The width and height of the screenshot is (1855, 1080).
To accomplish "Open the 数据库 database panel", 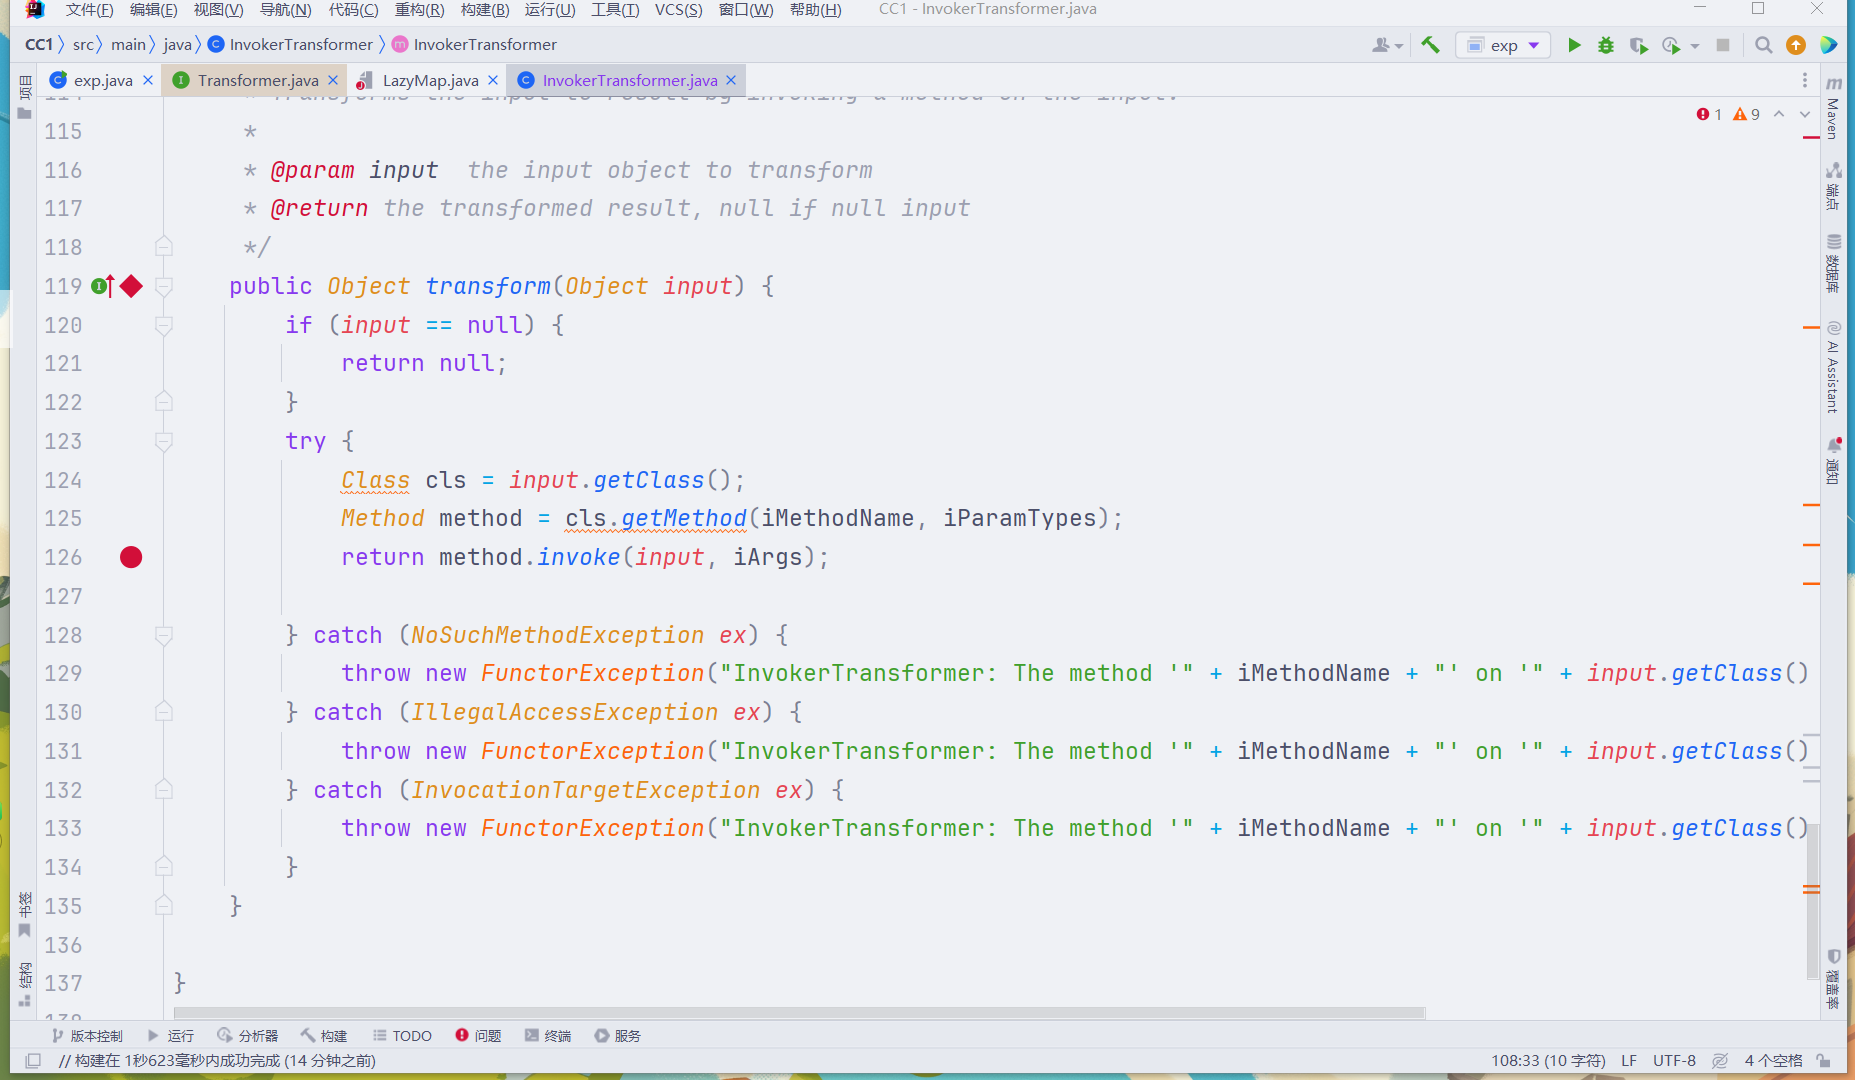I will click(1833, 258).
